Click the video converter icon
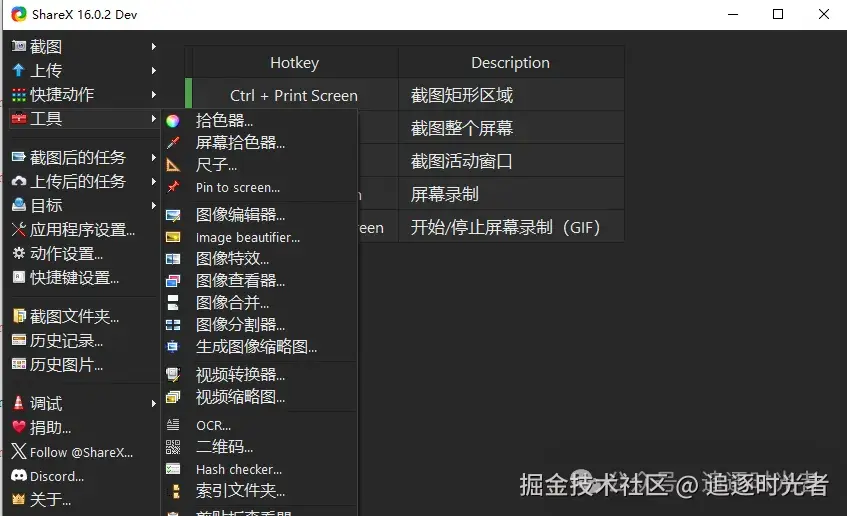The image size is (847, 516). pyautogui.click(x=173, y=374)
